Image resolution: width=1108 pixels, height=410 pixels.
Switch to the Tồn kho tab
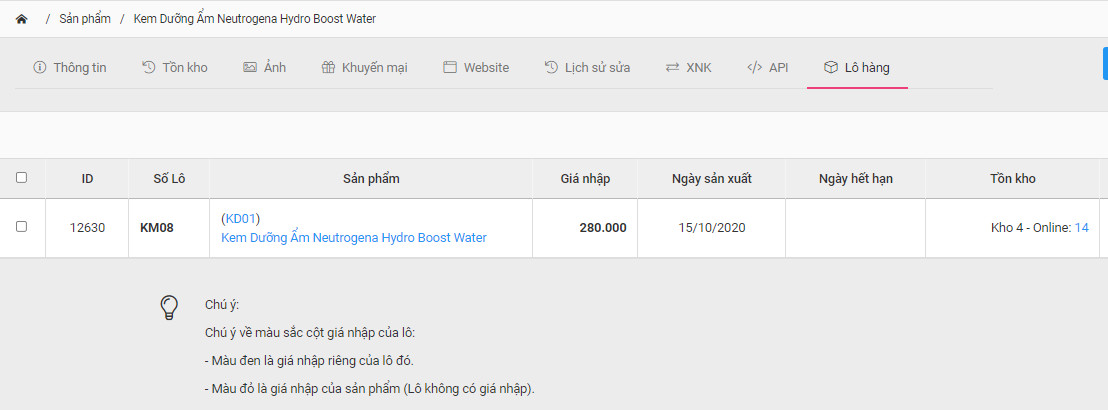pyautogui.click(x=175, y=68)
